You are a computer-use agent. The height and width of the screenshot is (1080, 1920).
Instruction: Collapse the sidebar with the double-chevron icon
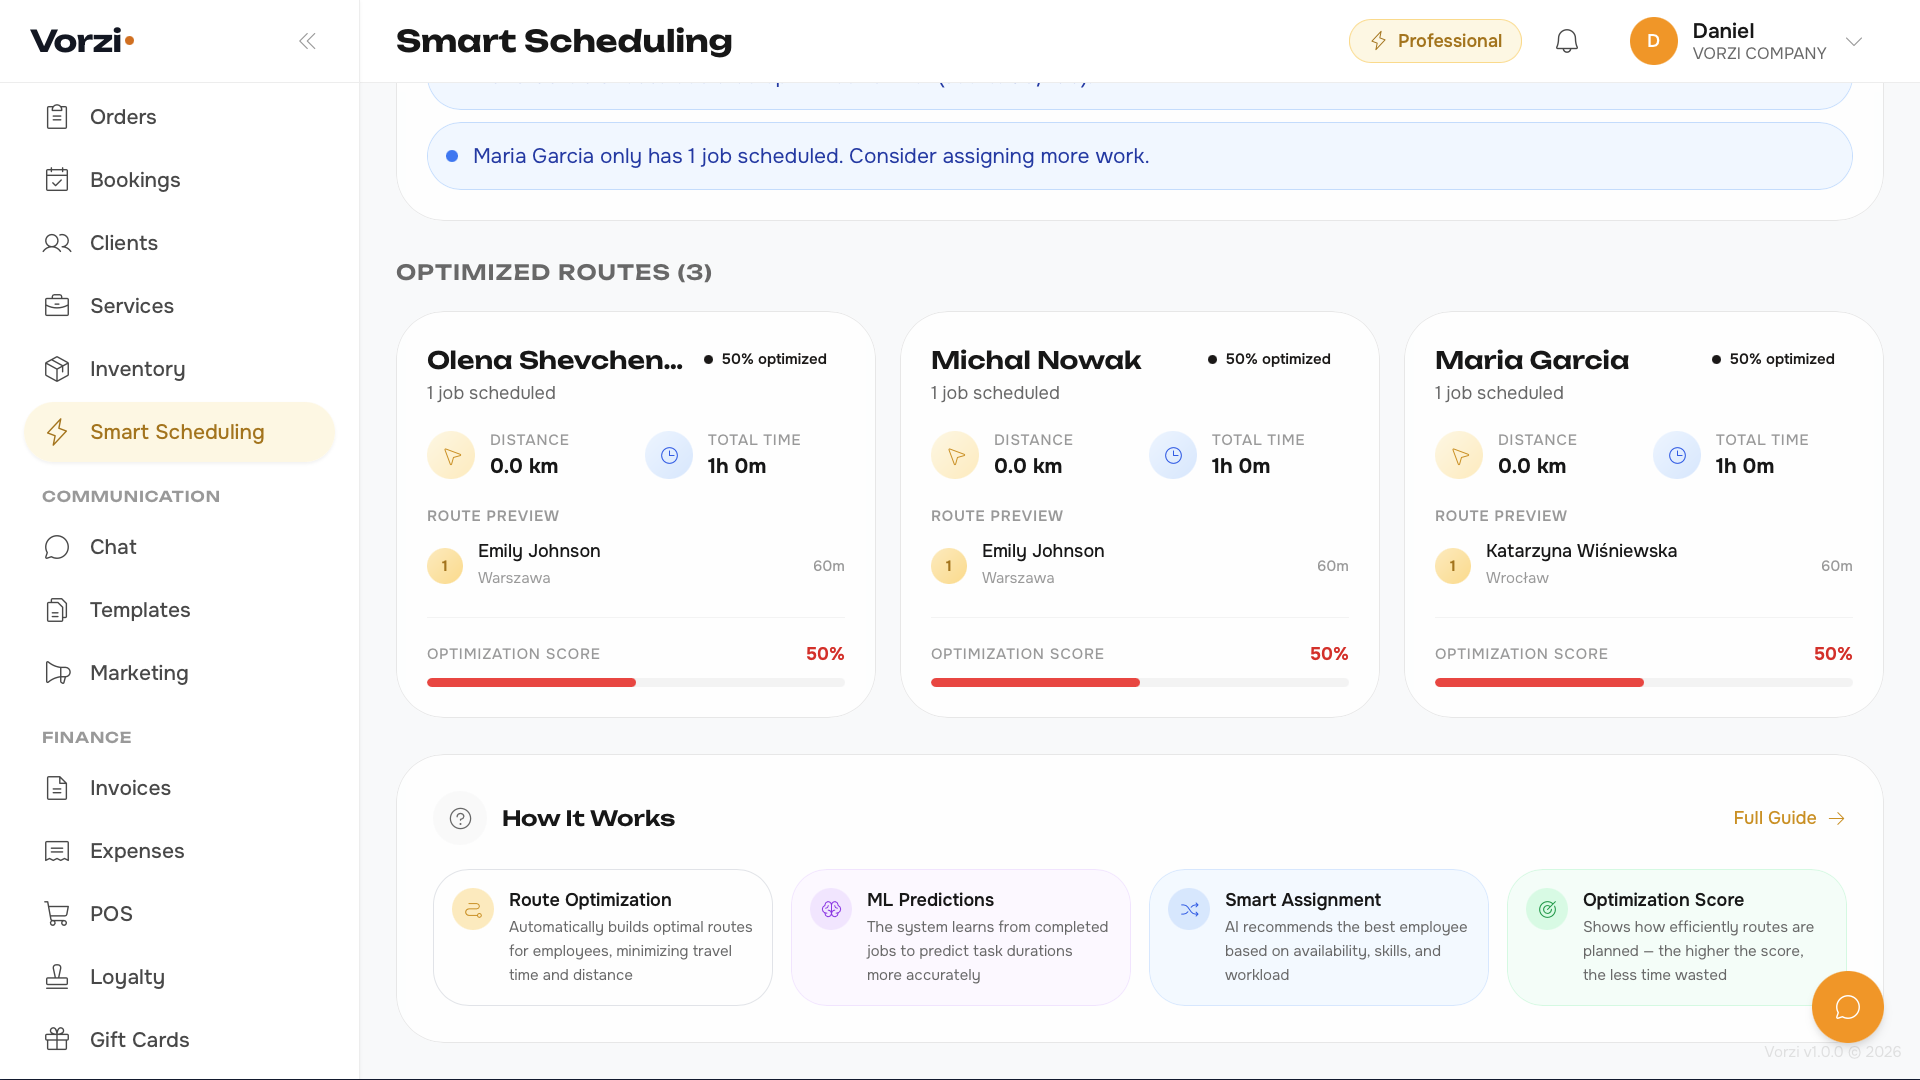pyautogui.click(x=307, y=41)
